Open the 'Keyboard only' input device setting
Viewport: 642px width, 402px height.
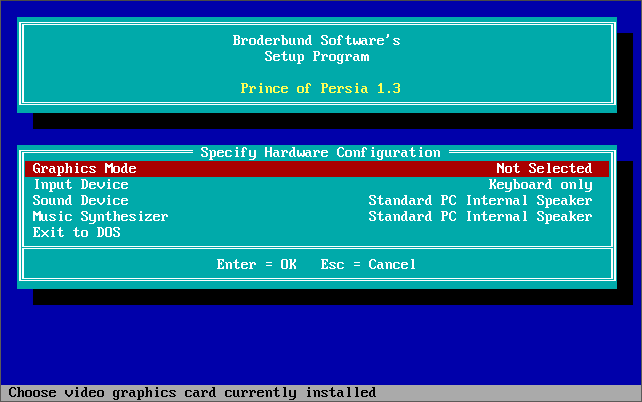point(540,185)
